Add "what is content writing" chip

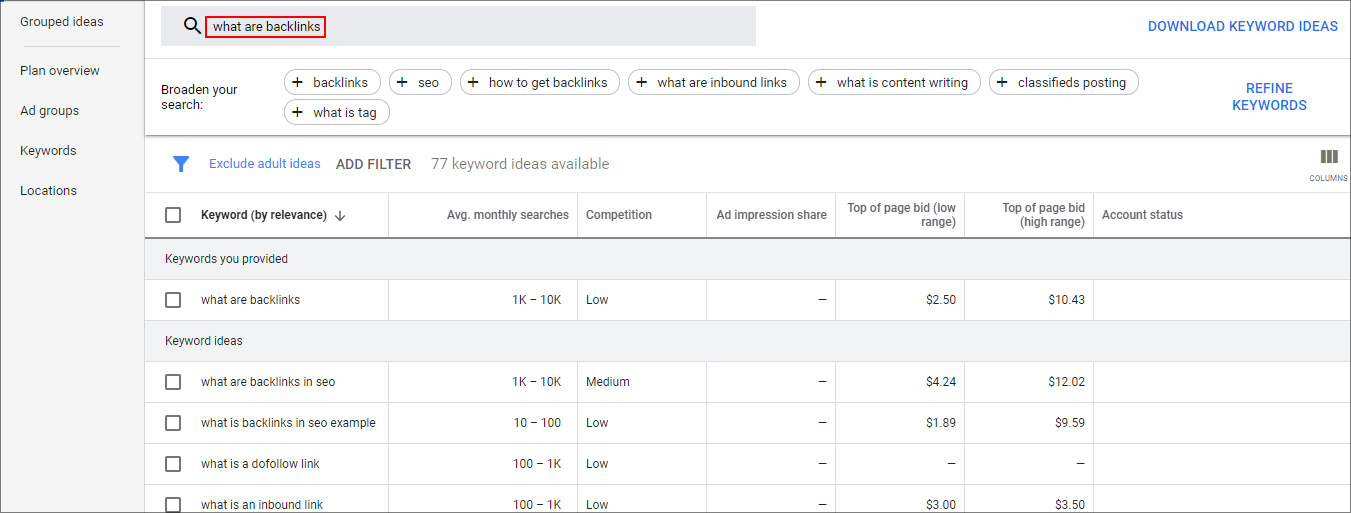[x=894, y=82]
